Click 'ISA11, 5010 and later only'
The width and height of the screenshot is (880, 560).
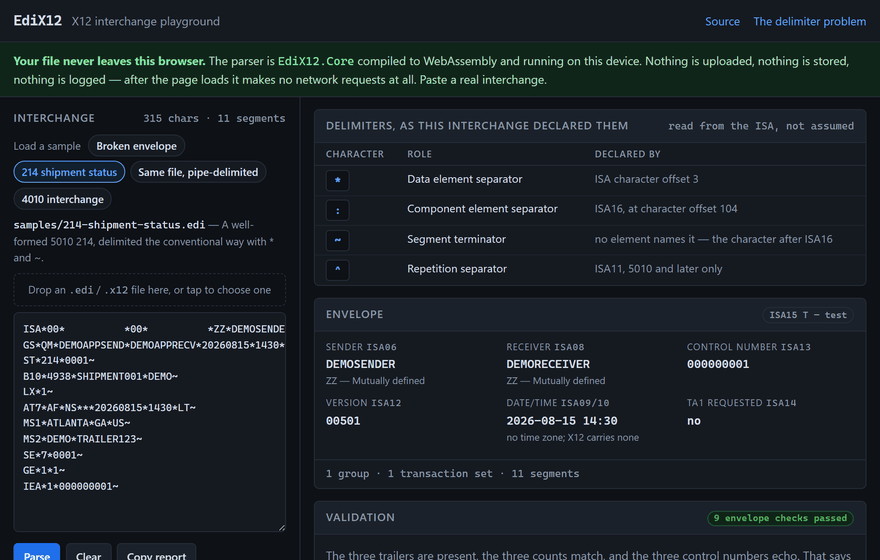658,269
